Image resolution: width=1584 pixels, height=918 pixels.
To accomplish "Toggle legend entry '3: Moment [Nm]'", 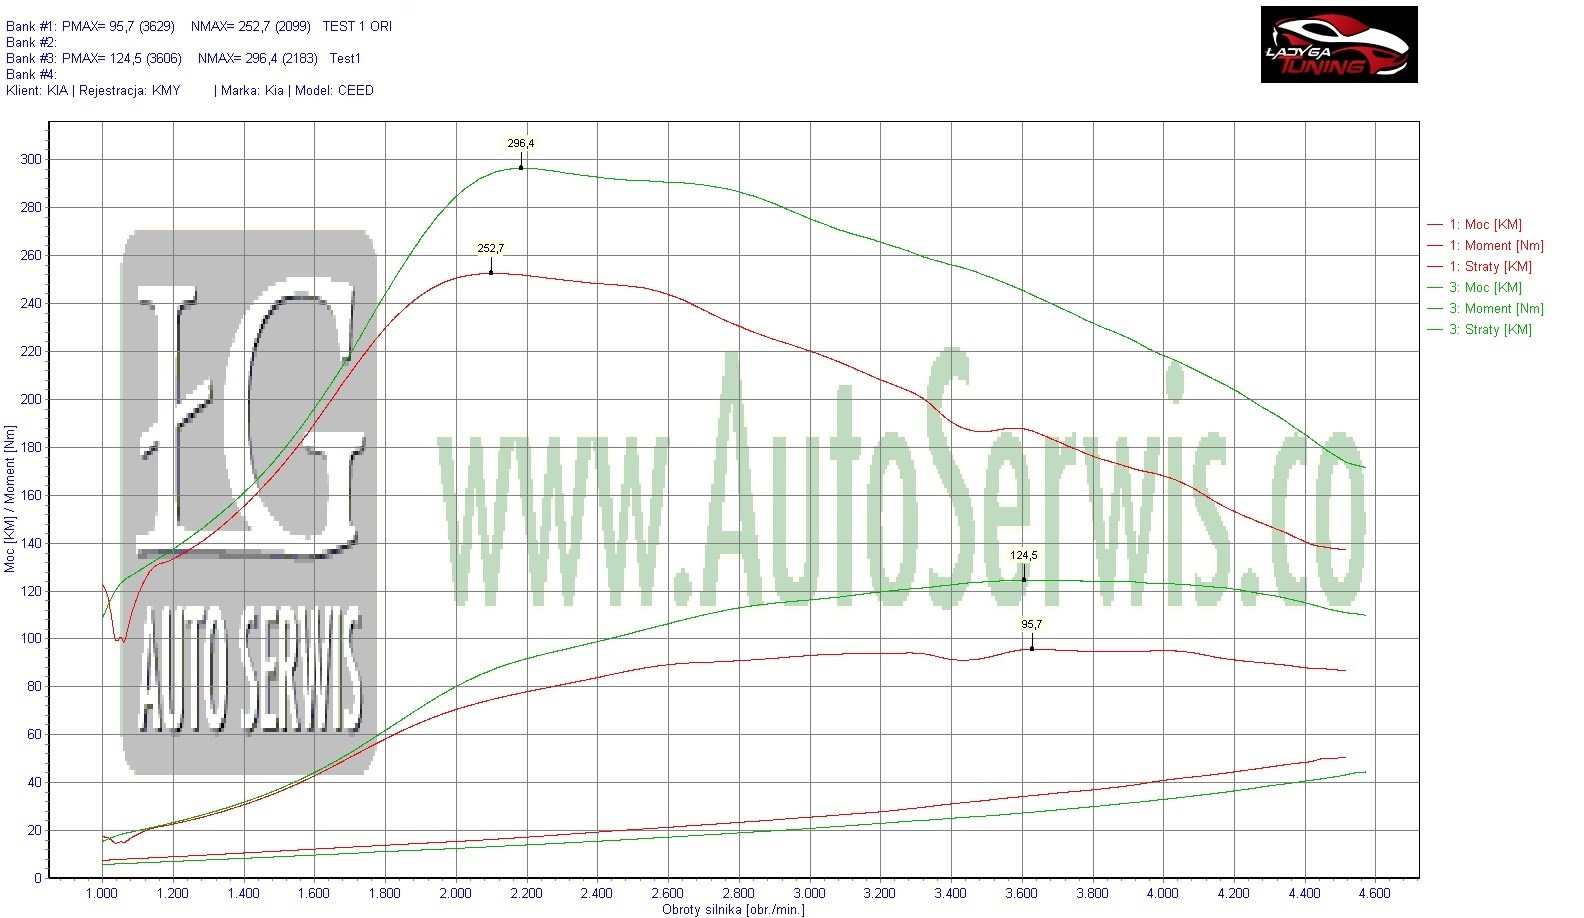I will click(x=1496, y=309).
